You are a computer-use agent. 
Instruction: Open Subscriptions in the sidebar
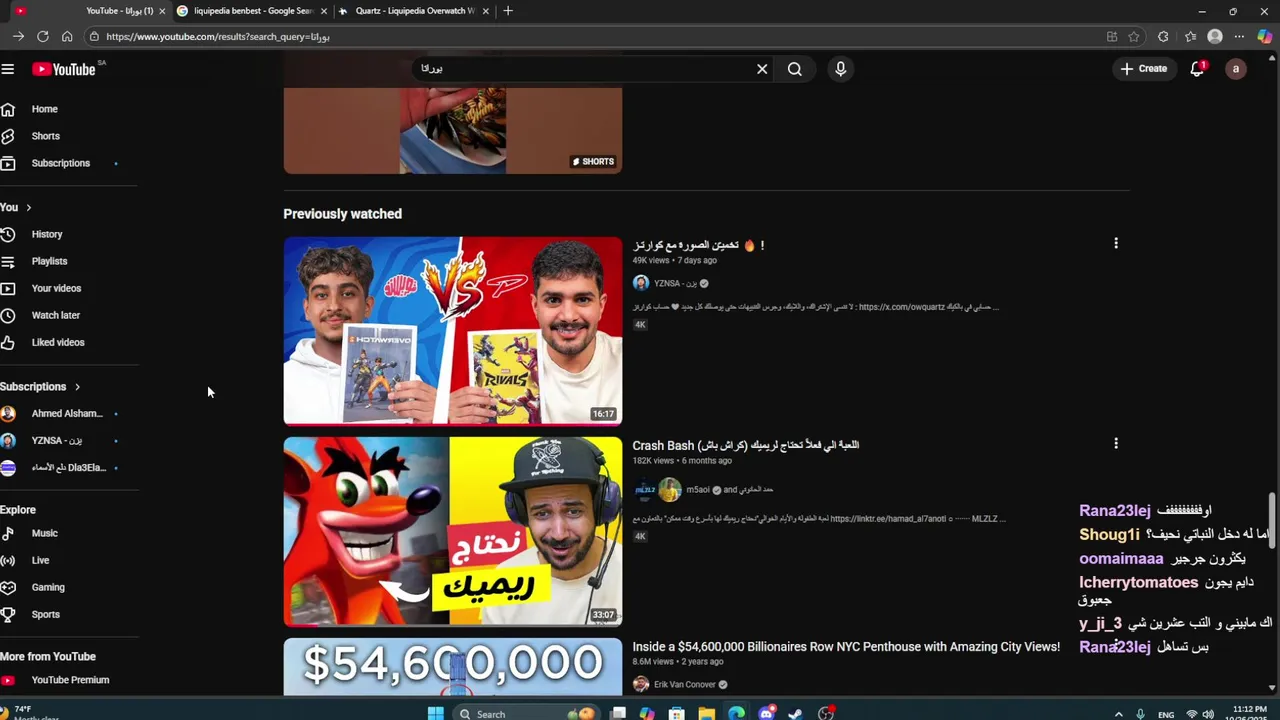click(60, 163)
